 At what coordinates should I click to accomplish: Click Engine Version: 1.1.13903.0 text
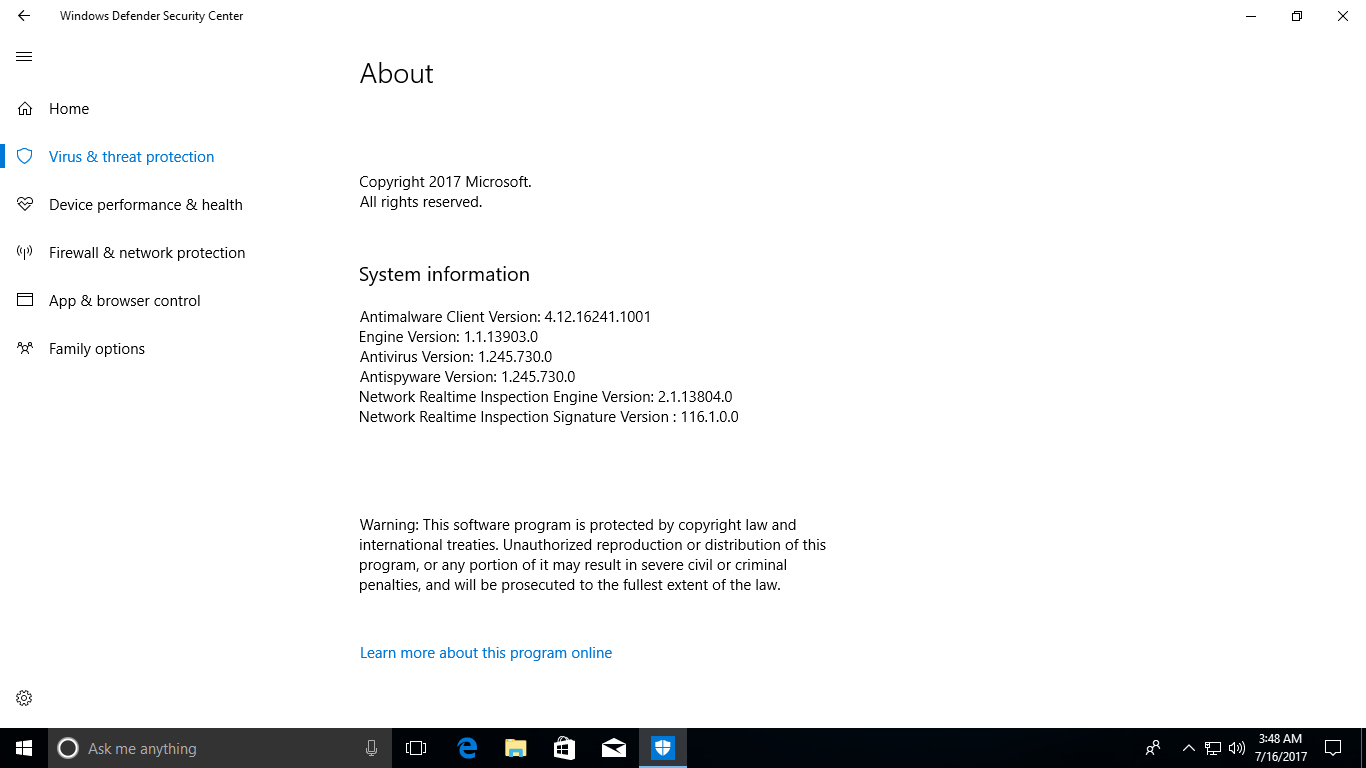(448, 336)
